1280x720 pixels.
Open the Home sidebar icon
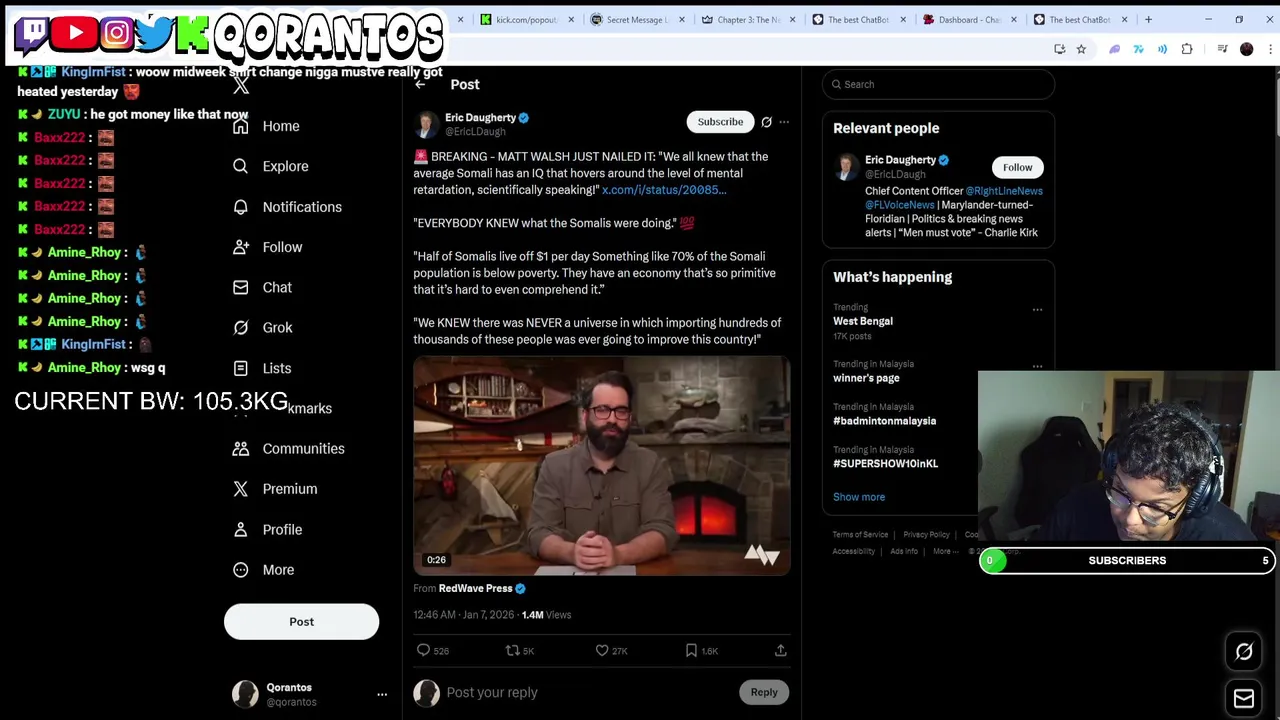240,126
